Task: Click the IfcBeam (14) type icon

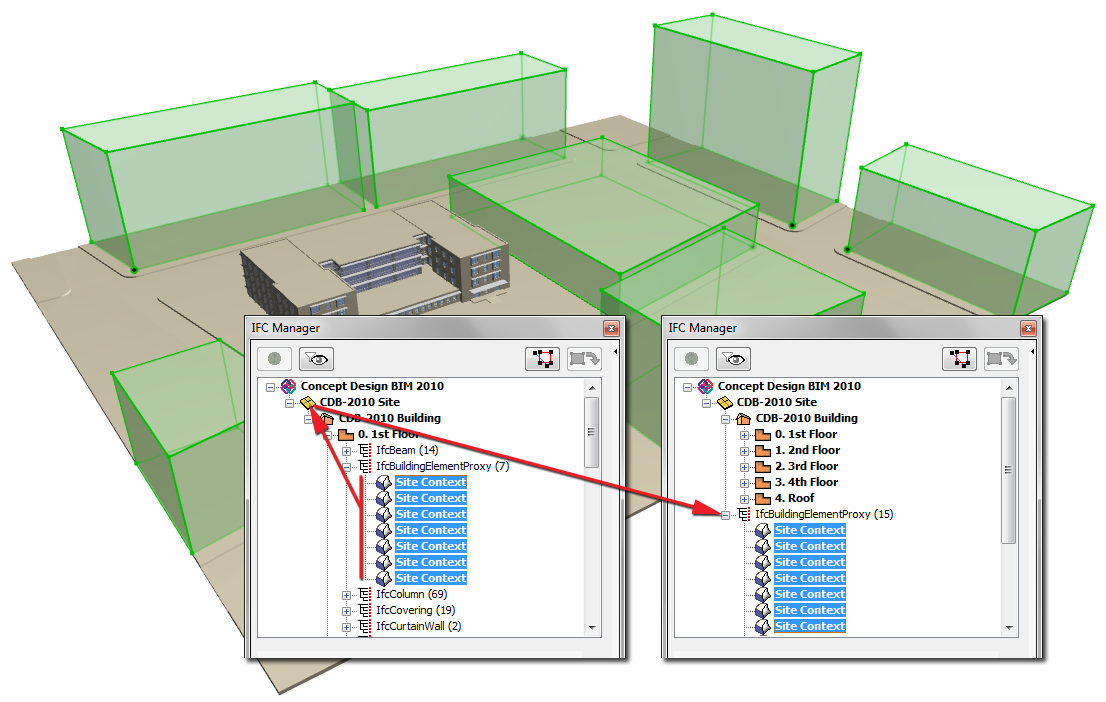Action: 365,450
